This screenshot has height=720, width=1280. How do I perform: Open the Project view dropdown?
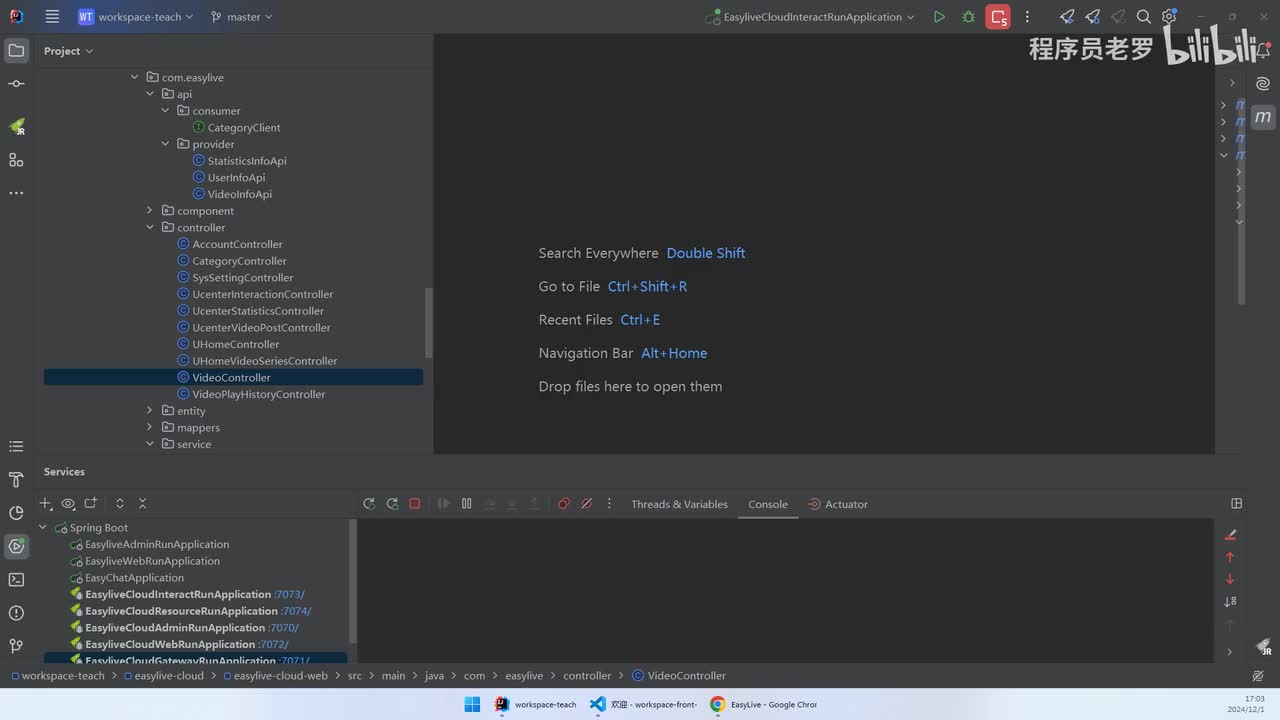click(x=68, y=51)
